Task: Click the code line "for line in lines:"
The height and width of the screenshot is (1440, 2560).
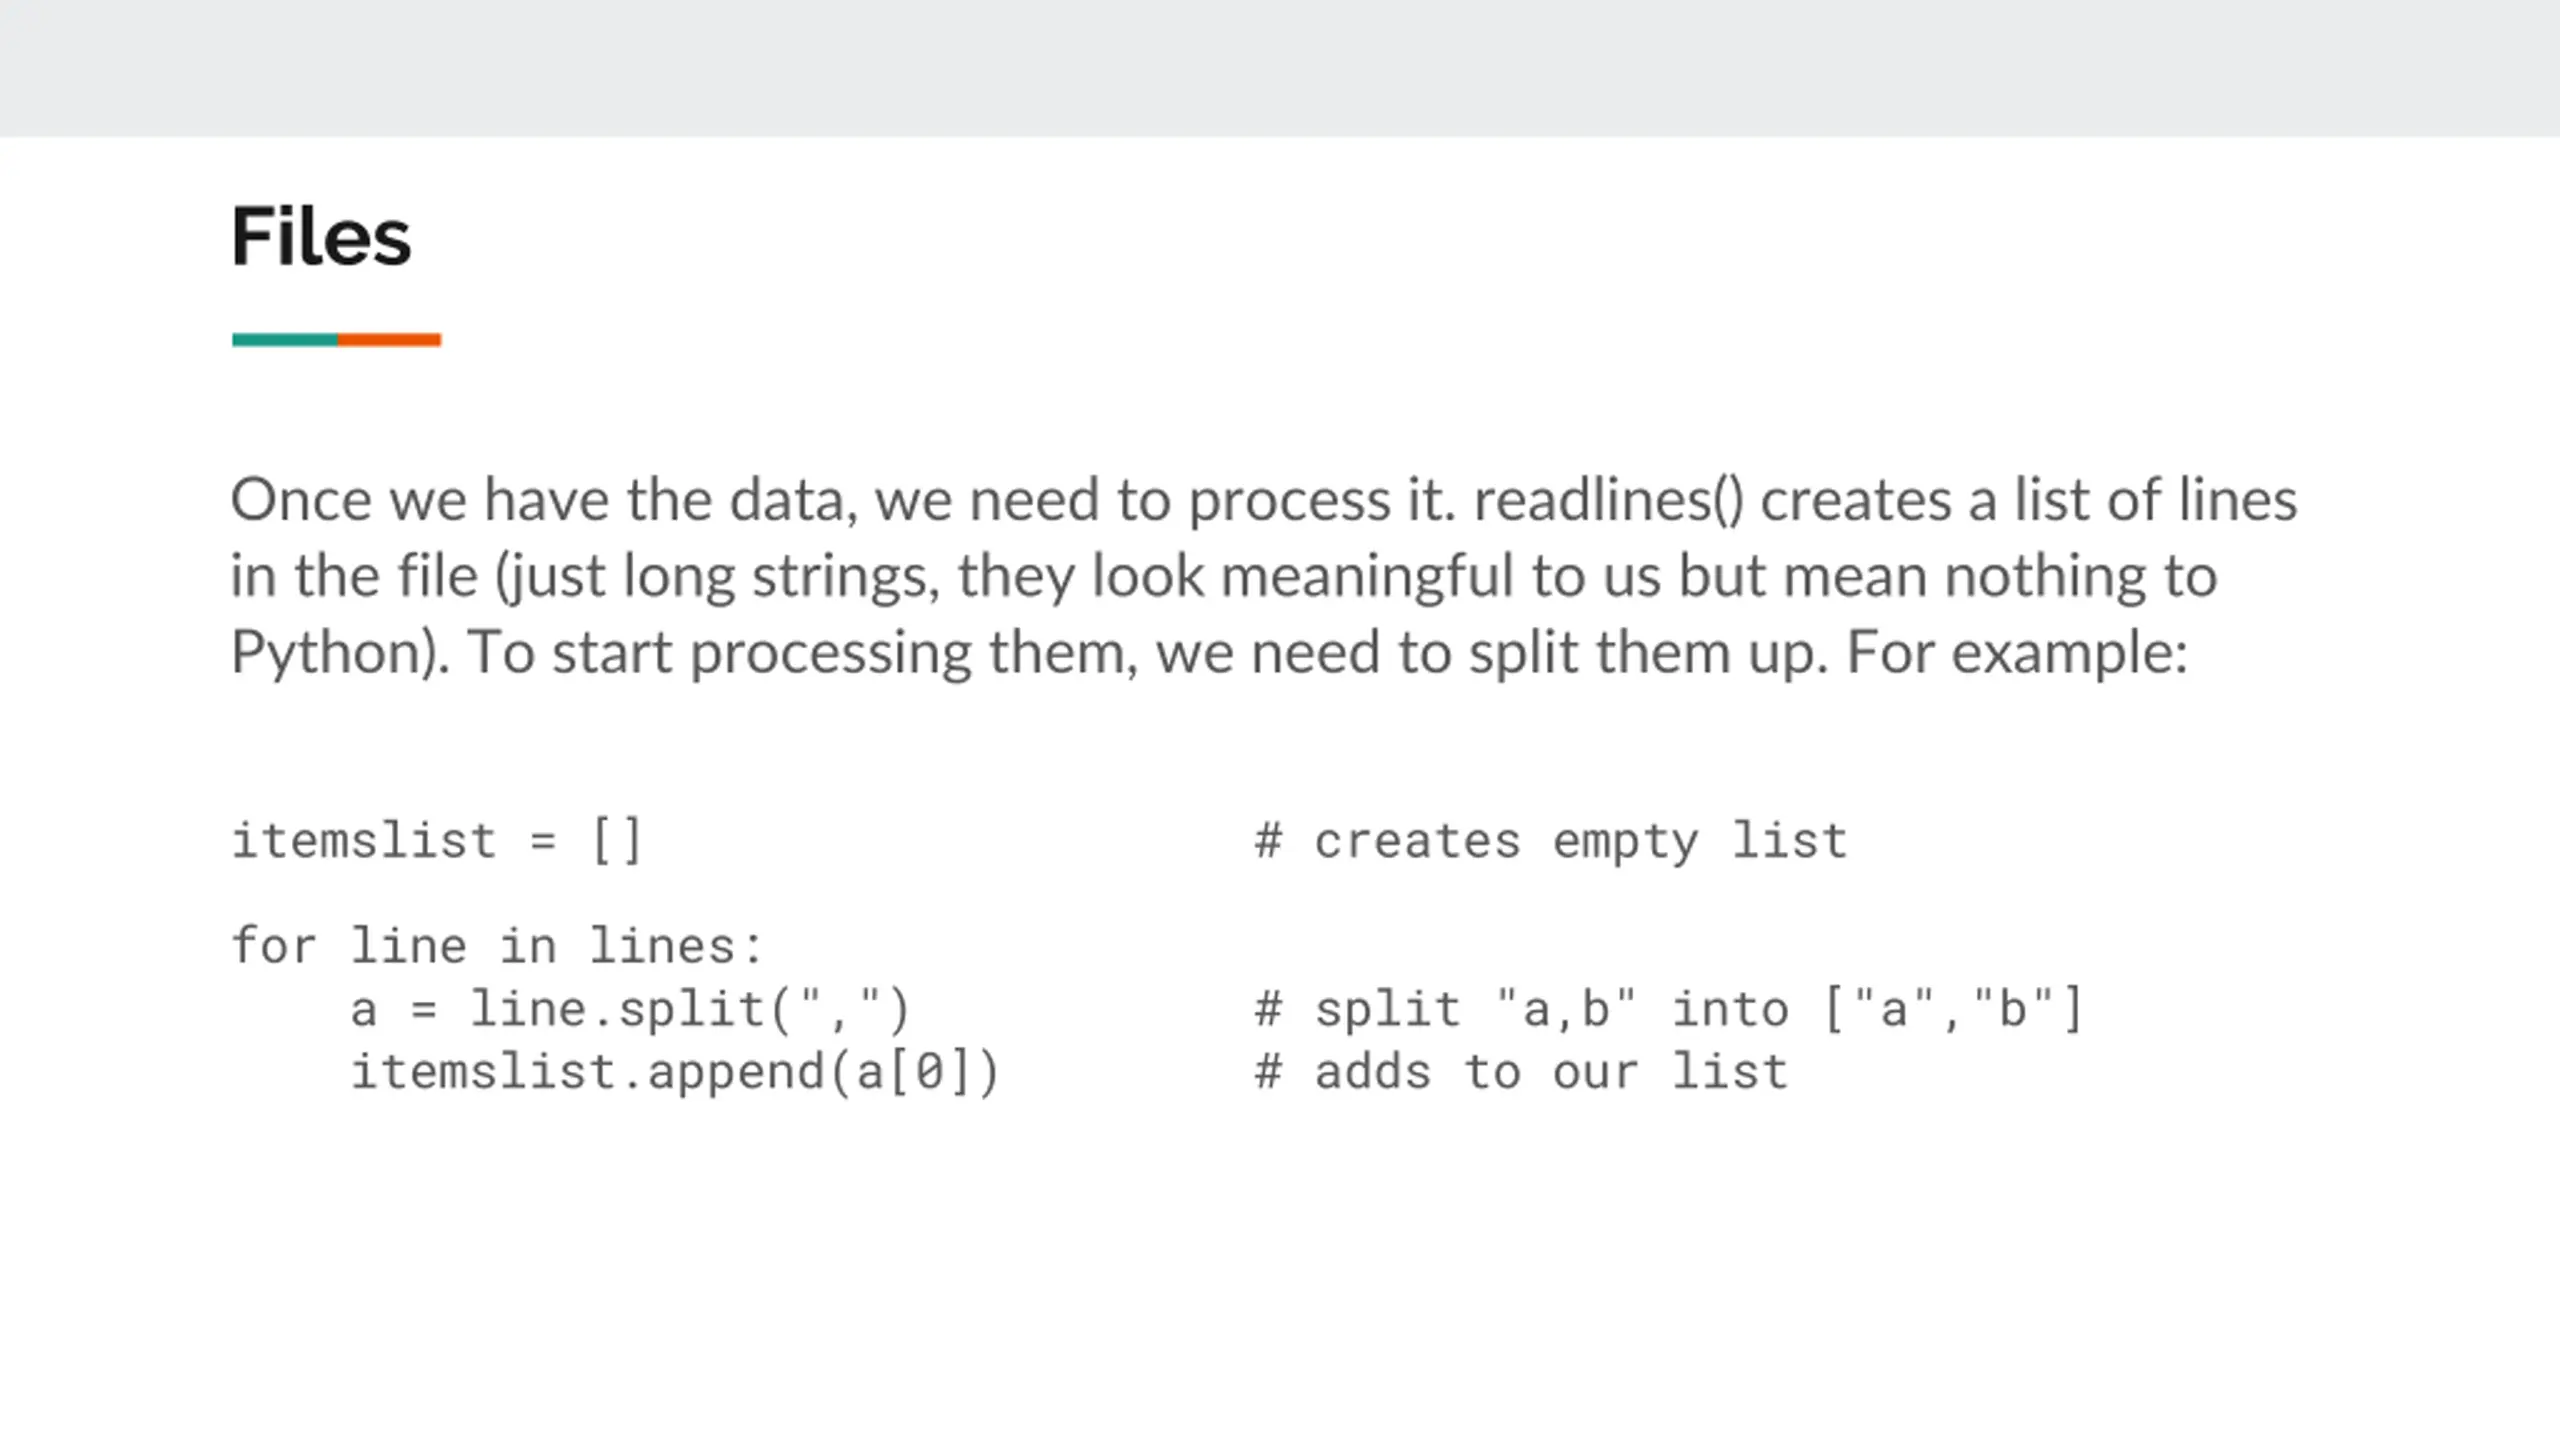Action: tap(498, 945)
